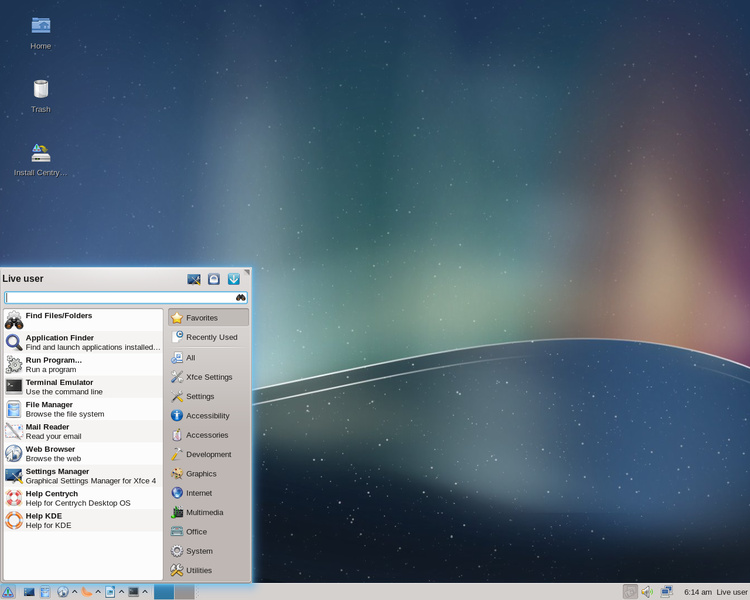Viewport: 750px width, 600px height.
Task: Switch to the second workspace in pager
Action: coord(185,592)
